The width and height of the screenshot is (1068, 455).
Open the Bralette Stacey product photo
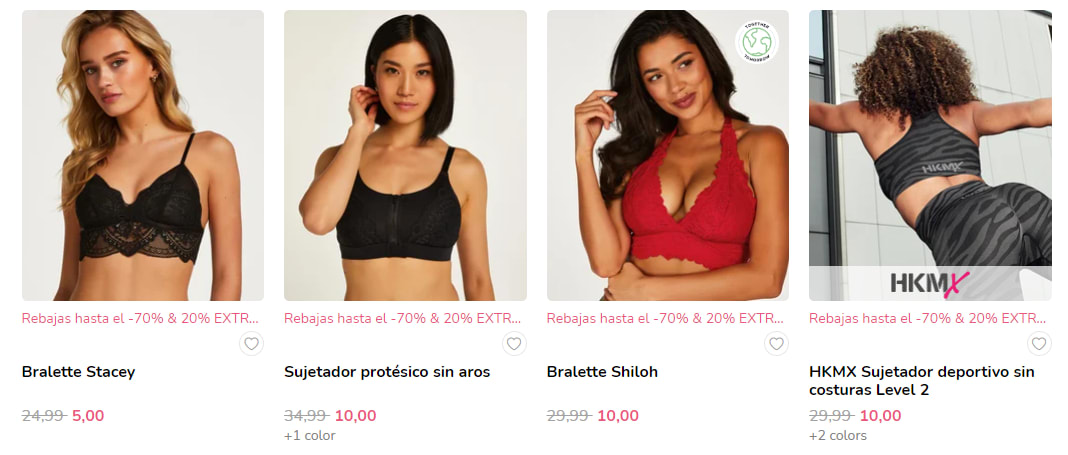pyautogui.click(x=142, y=155)
